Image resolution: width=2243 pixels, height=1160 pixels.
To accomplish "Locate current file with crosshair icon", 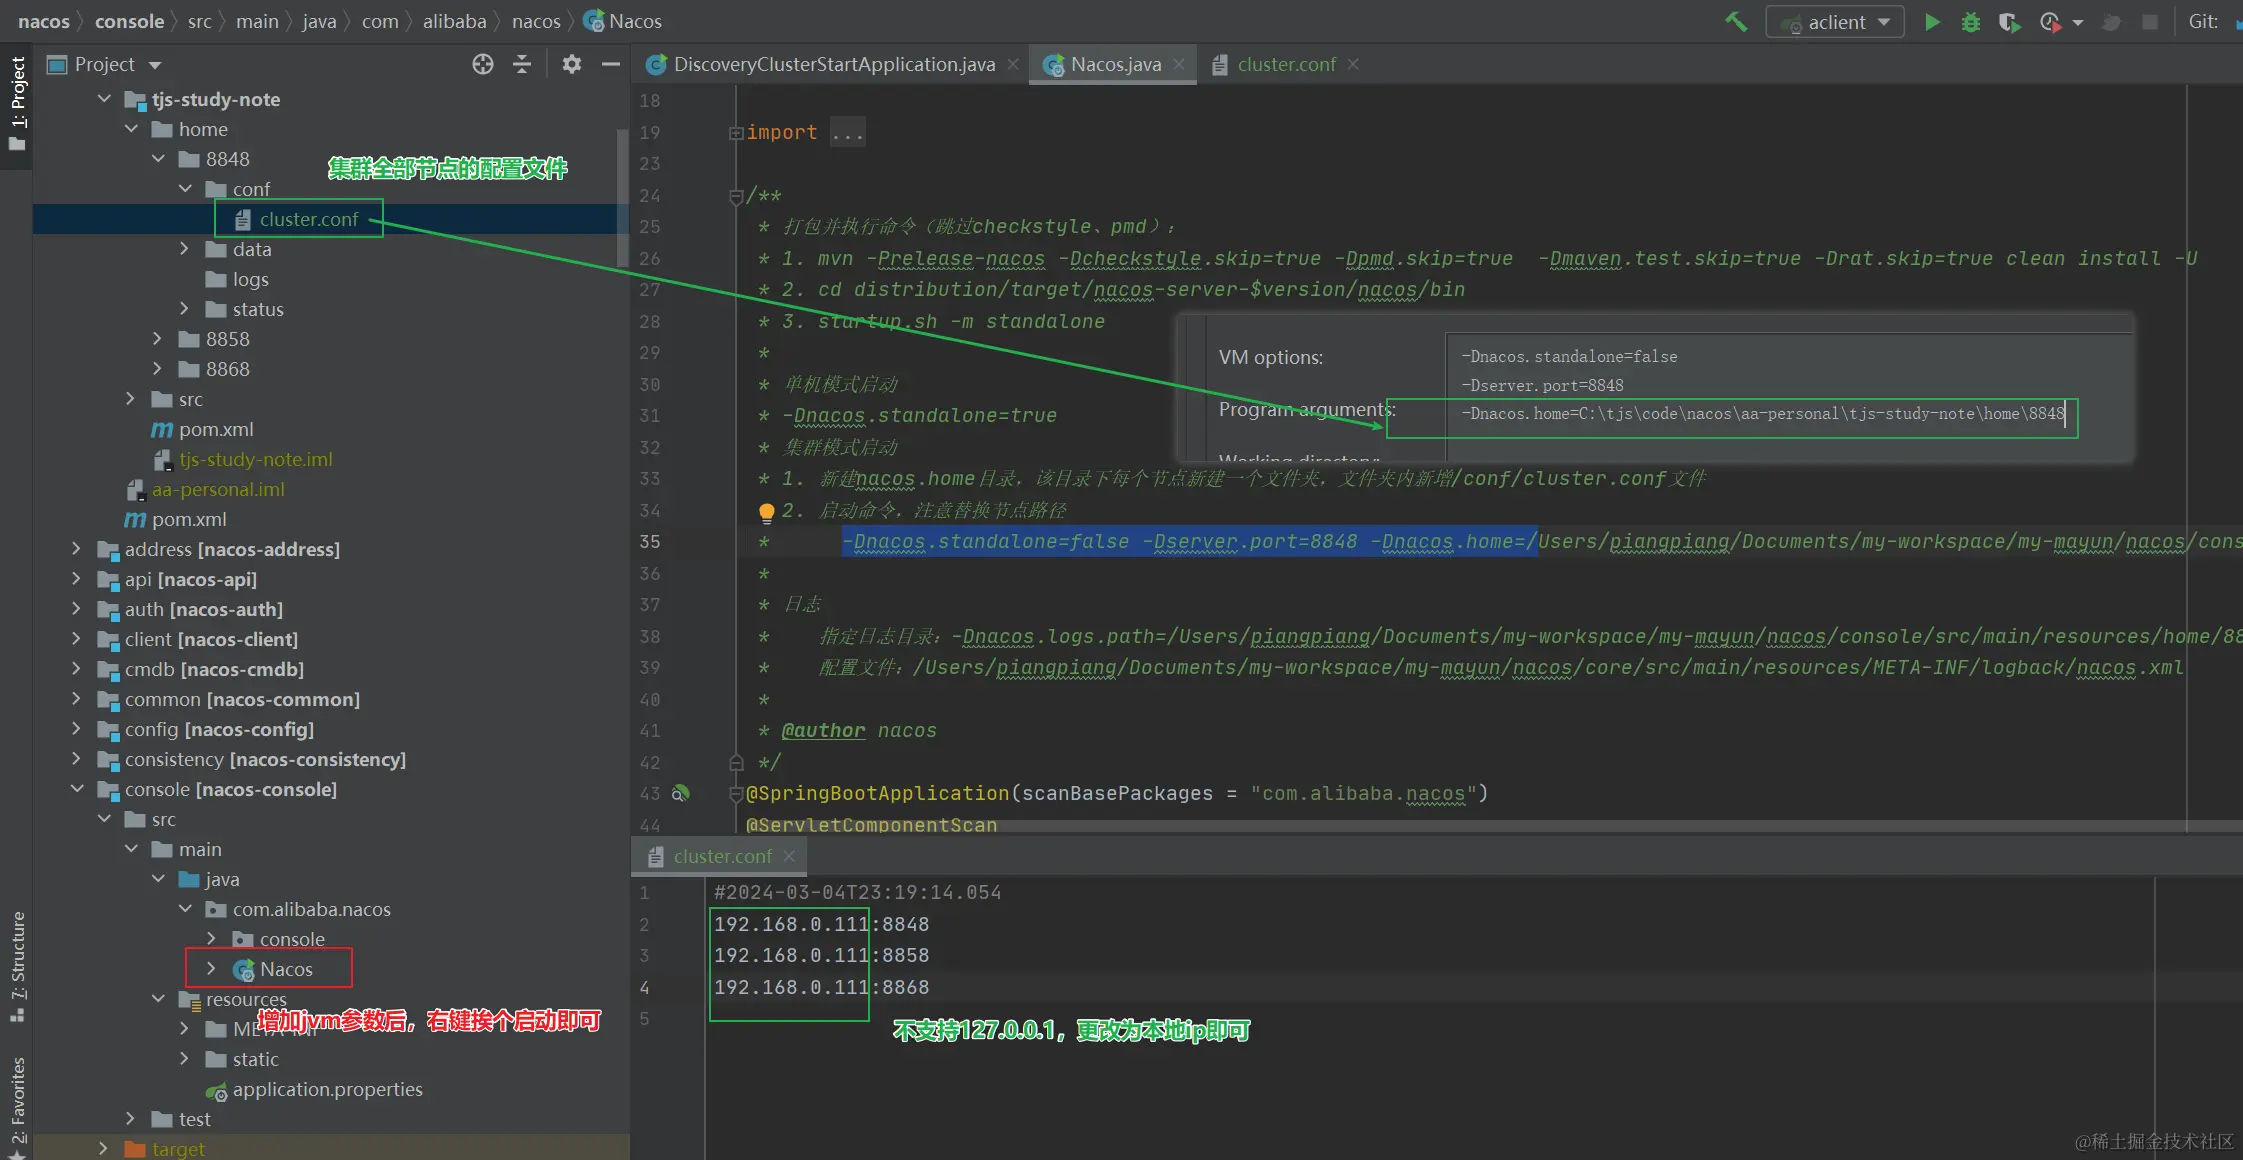I will click(482, 64).
